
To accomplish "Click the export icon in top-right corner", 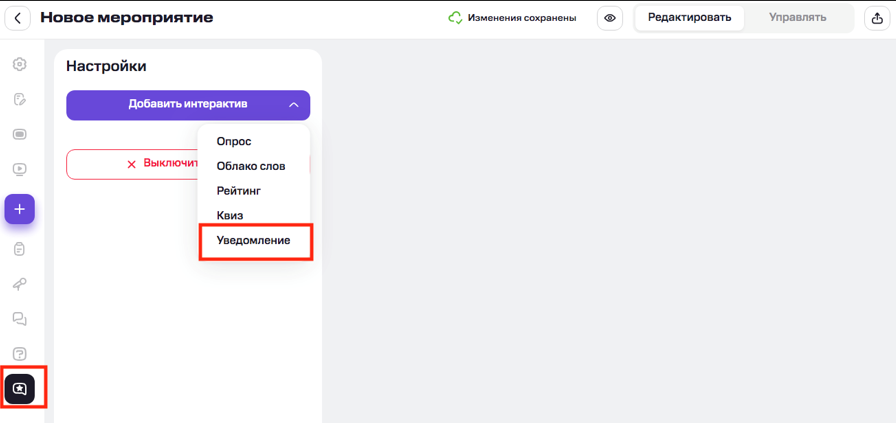I will click(877, 18).
